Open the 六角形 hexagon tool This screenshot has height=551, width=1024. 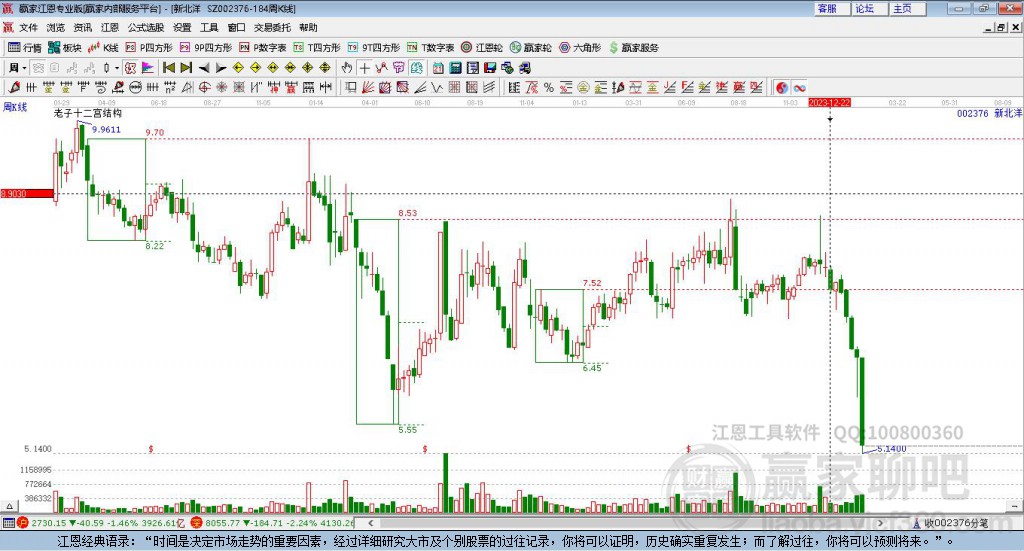(x=580, y=48)
